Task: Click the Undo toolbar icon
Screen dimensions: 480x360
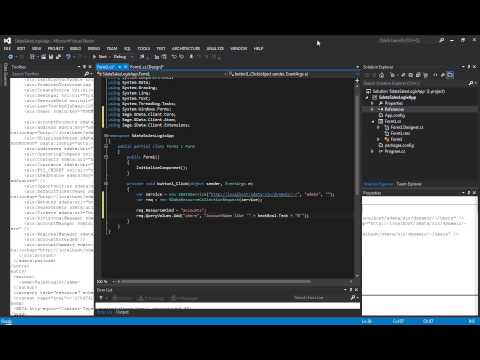Action: [68, 57]
